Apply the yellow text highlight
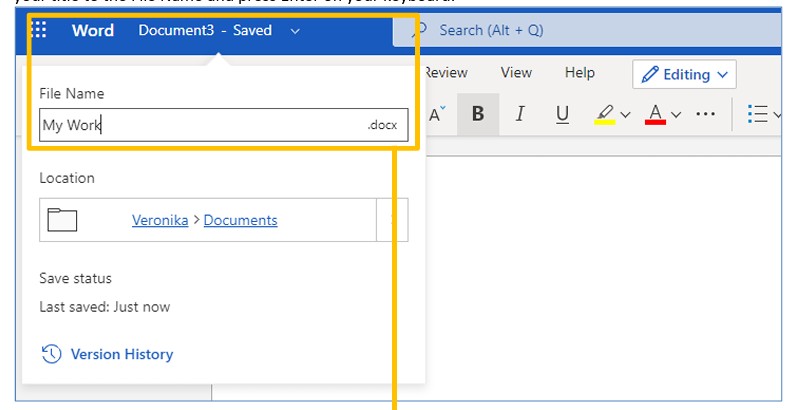This screenshot has width=791, height=410. [x=604, y=115]
